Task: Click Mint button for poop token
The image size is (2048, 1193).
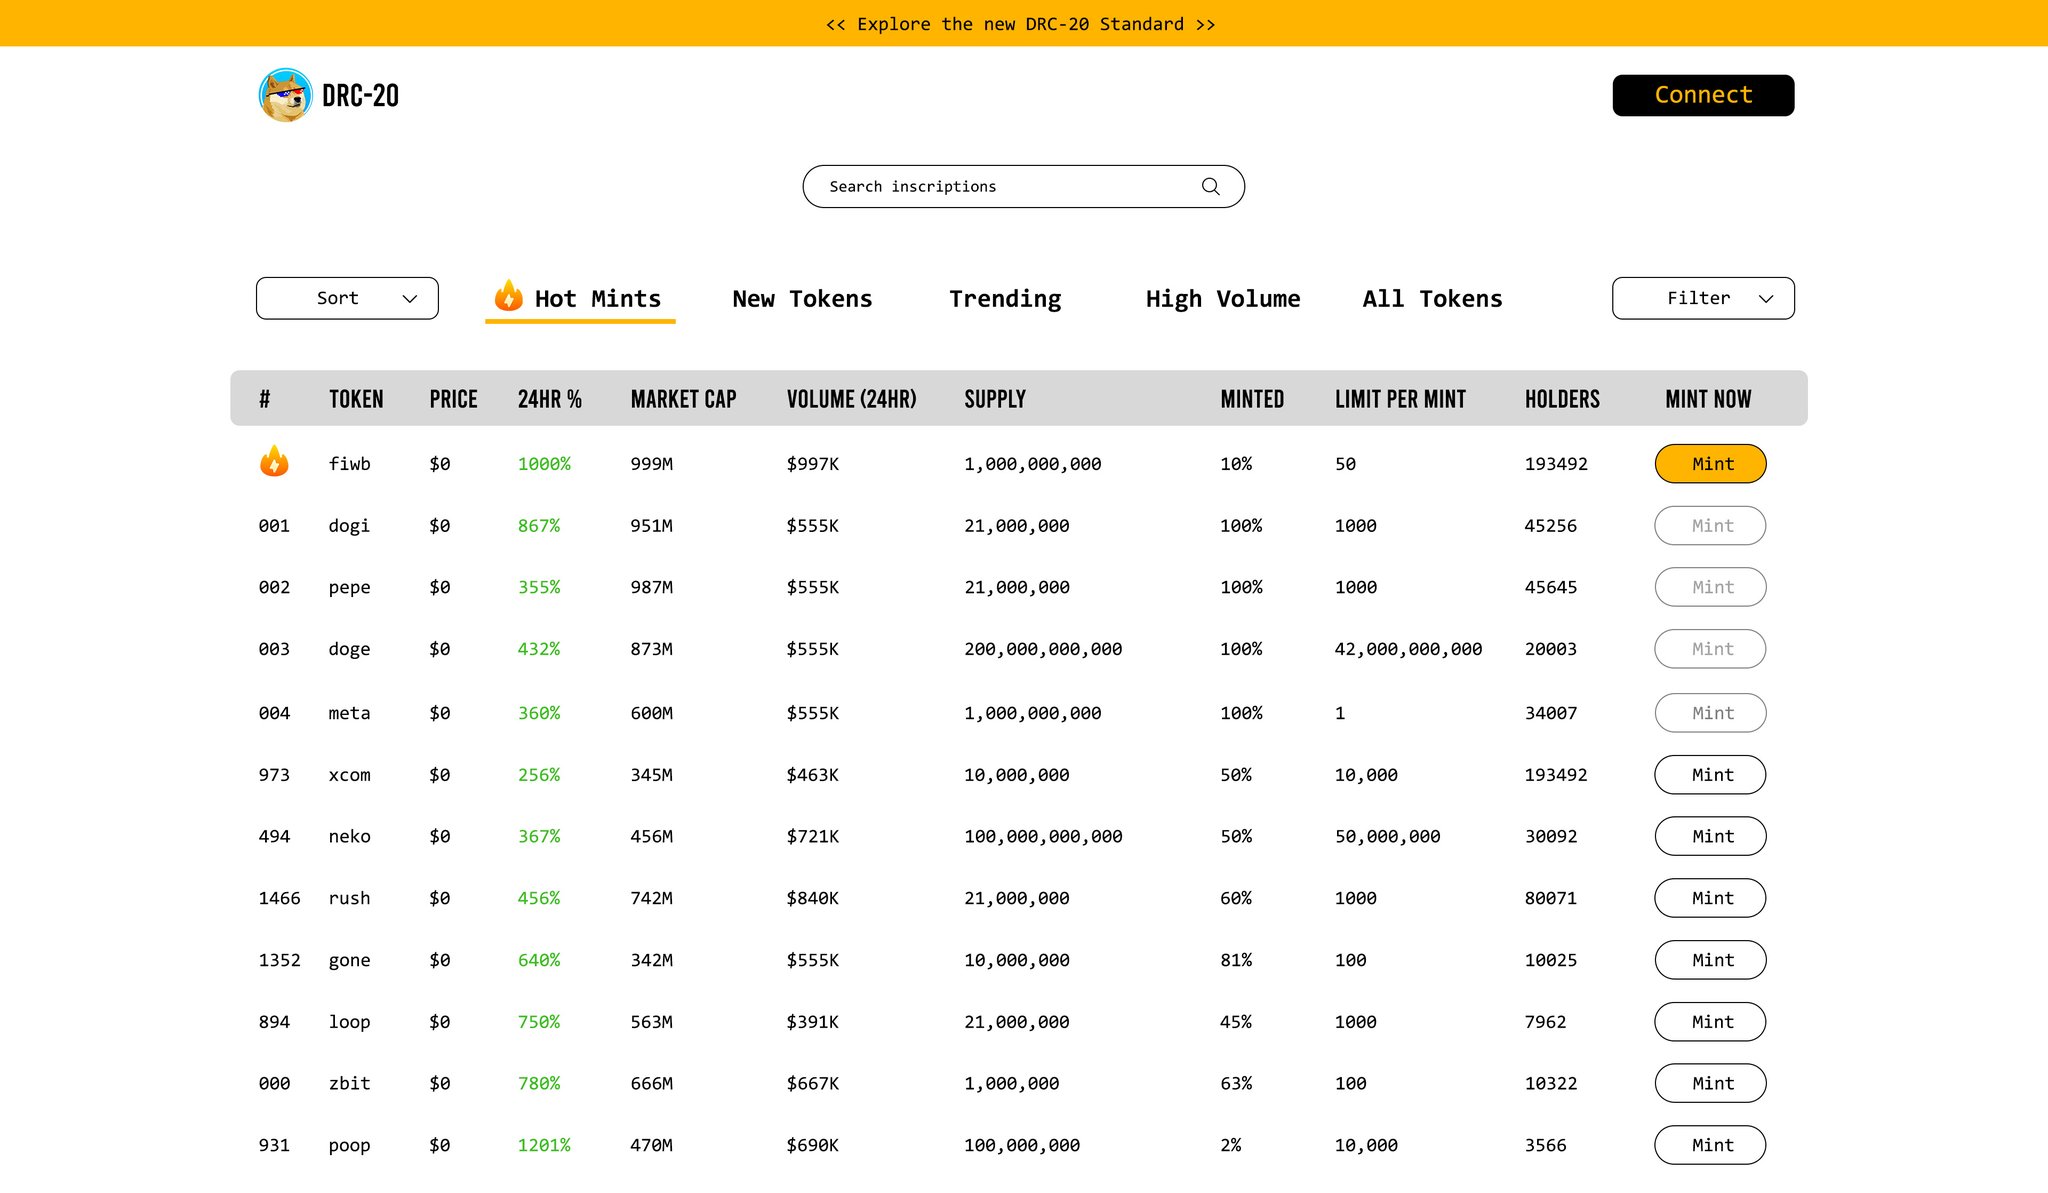Action: pos(1710,1145)
